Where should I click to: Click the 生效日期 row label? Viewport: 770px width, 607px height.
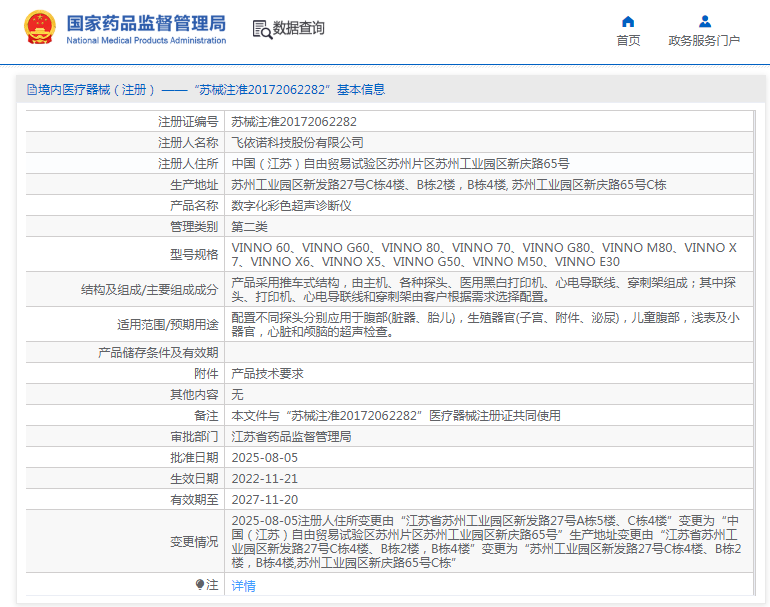tap(194, 479)
